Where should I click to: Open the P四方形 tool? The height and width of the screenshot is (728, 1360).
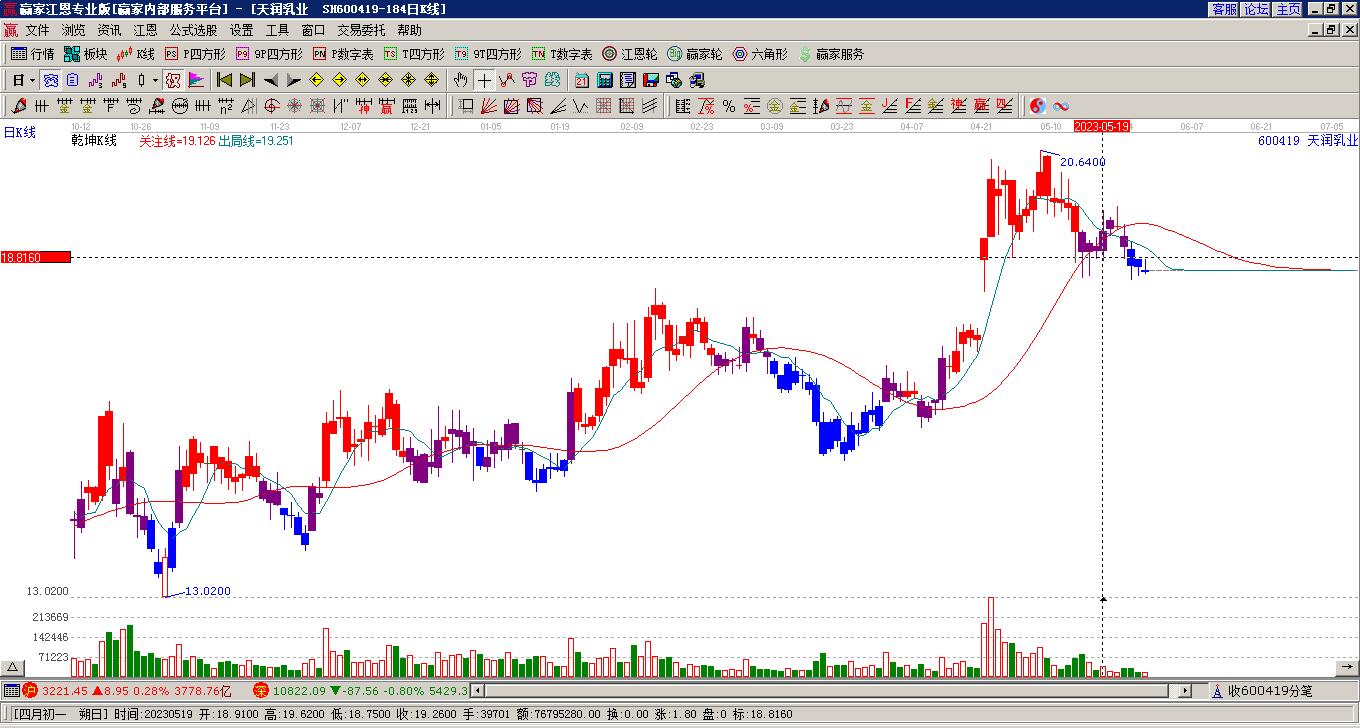pyautogui.click(x=195, y=54)
